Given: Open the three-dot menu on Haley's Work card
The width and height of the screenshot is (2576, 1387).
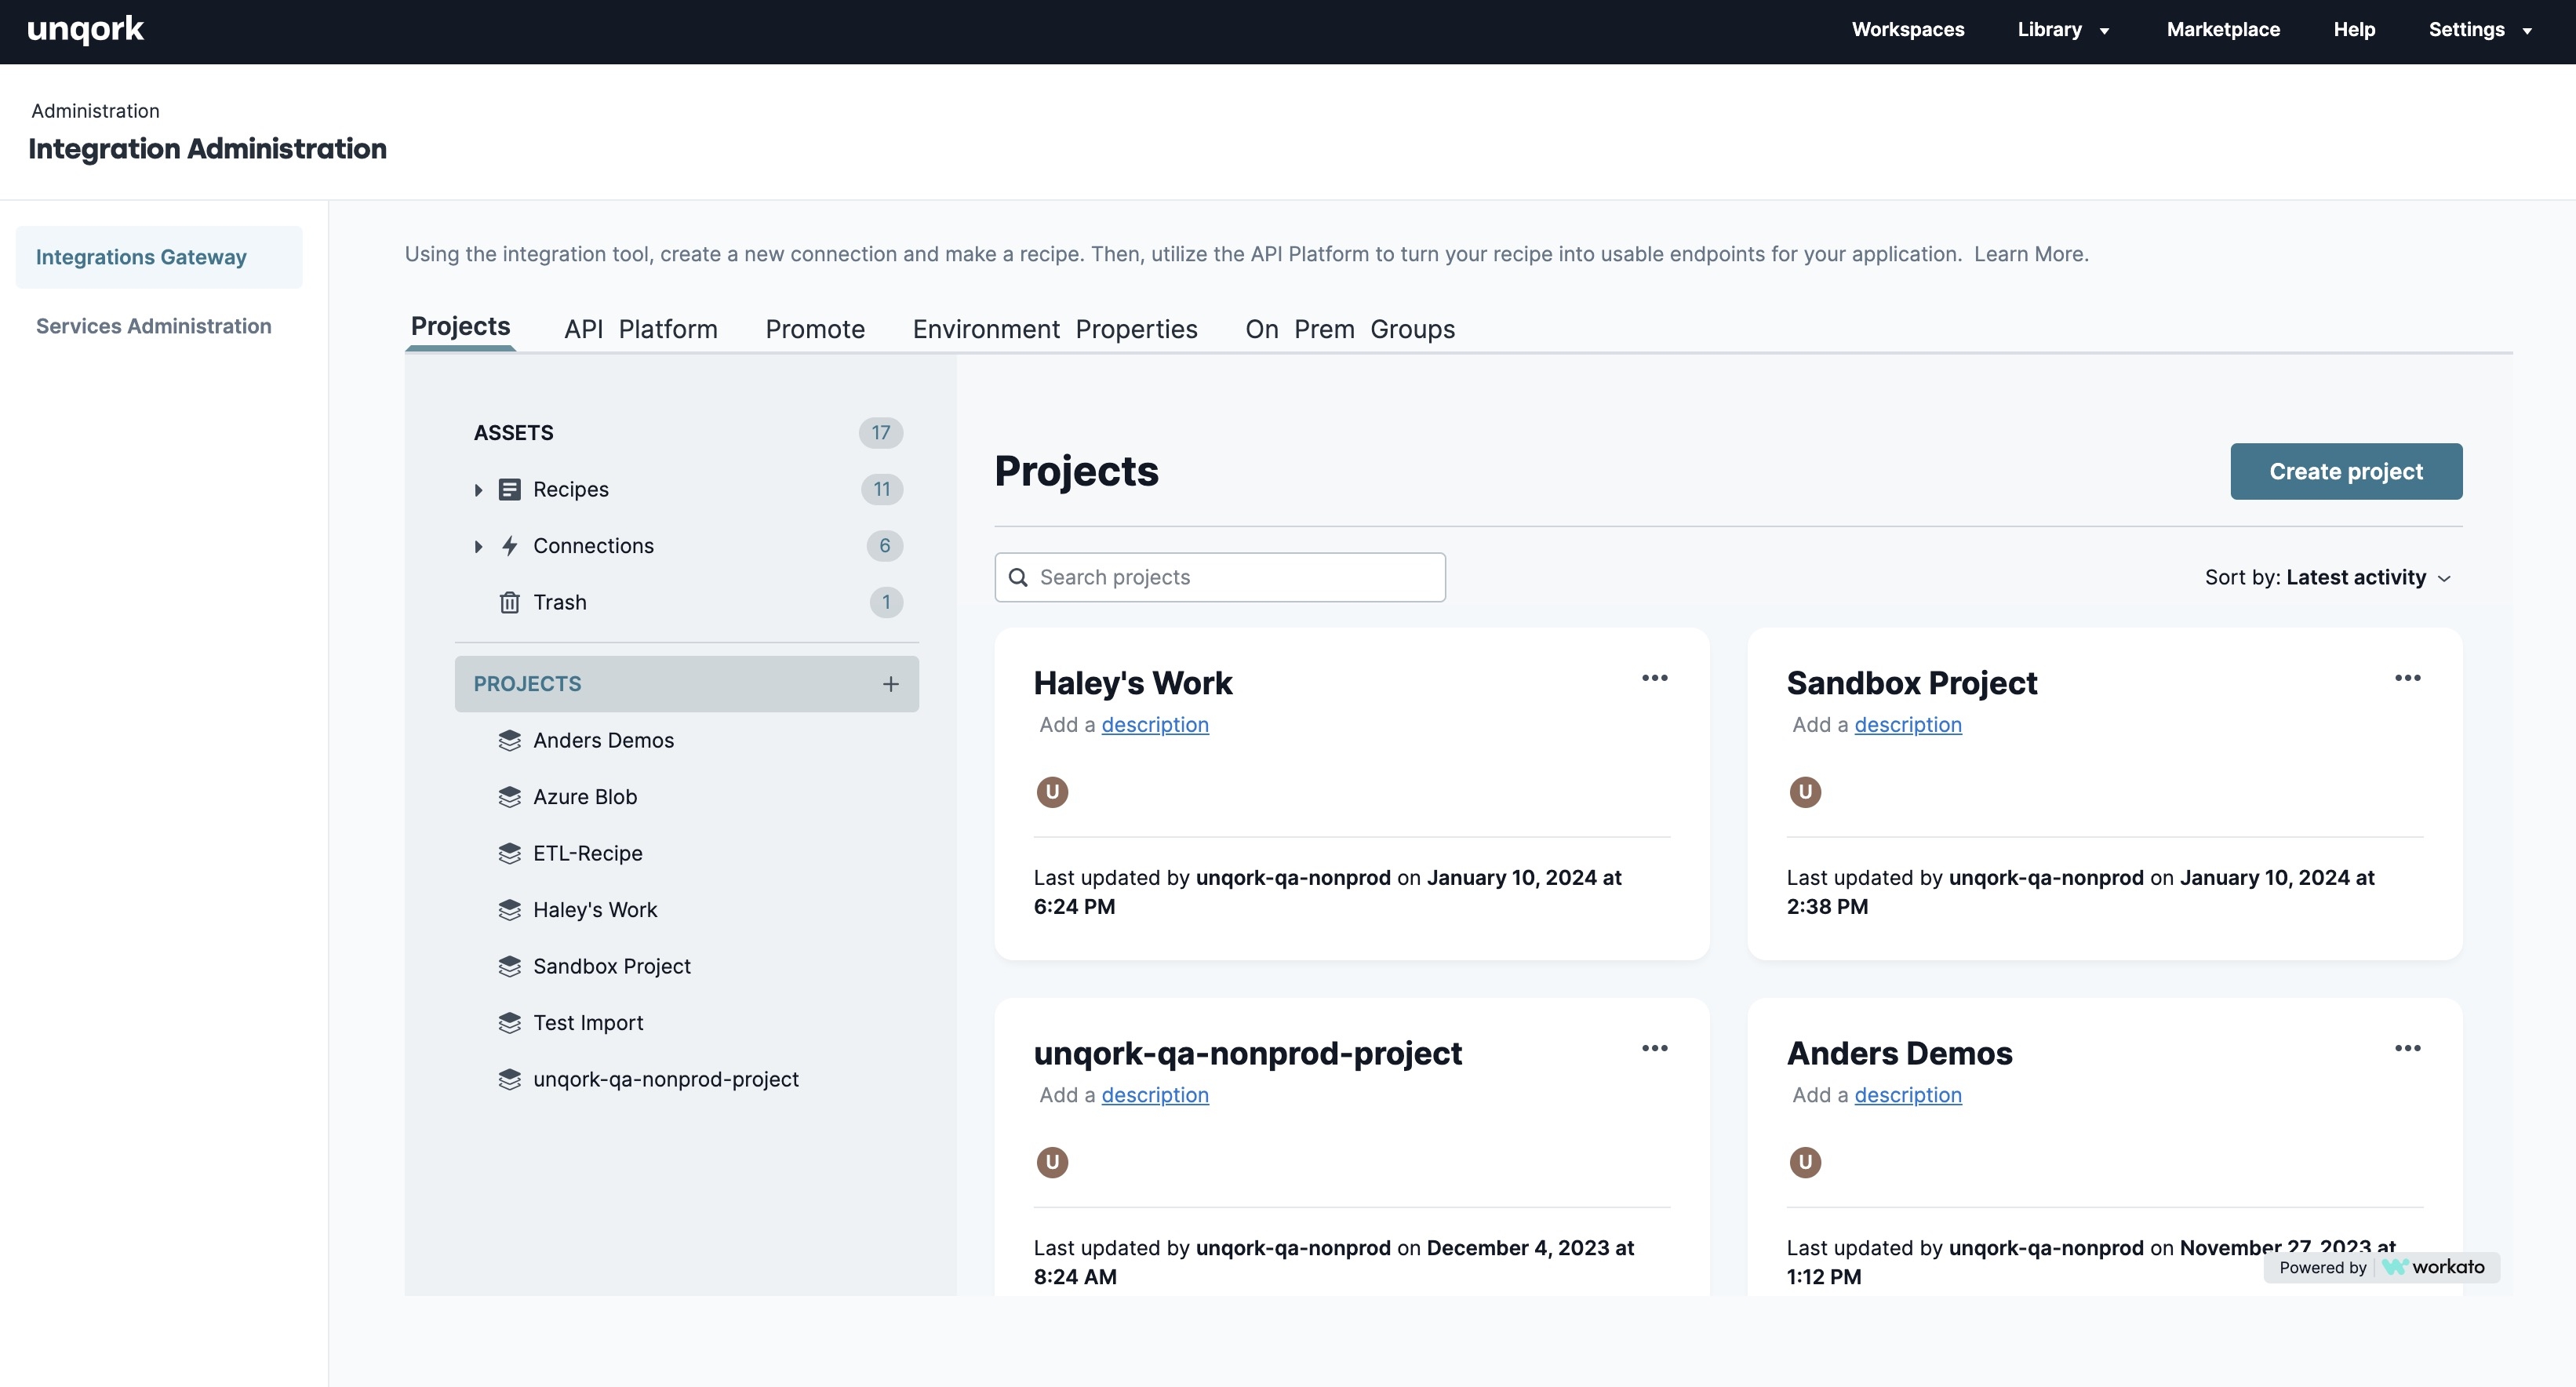Looking at the screenshot, I should click(x=1655, y=678).
